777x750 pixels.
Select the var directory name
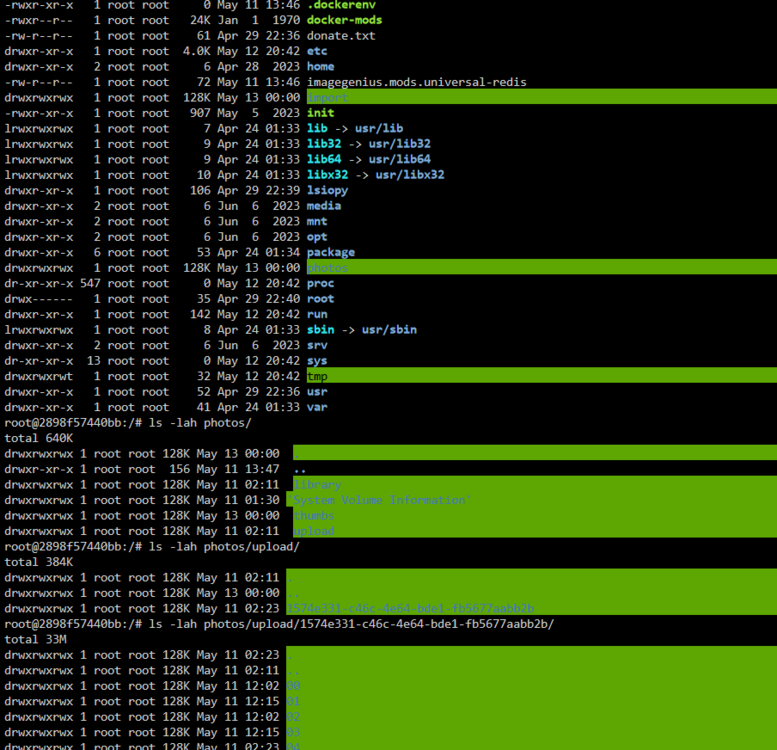coord(317,407)
